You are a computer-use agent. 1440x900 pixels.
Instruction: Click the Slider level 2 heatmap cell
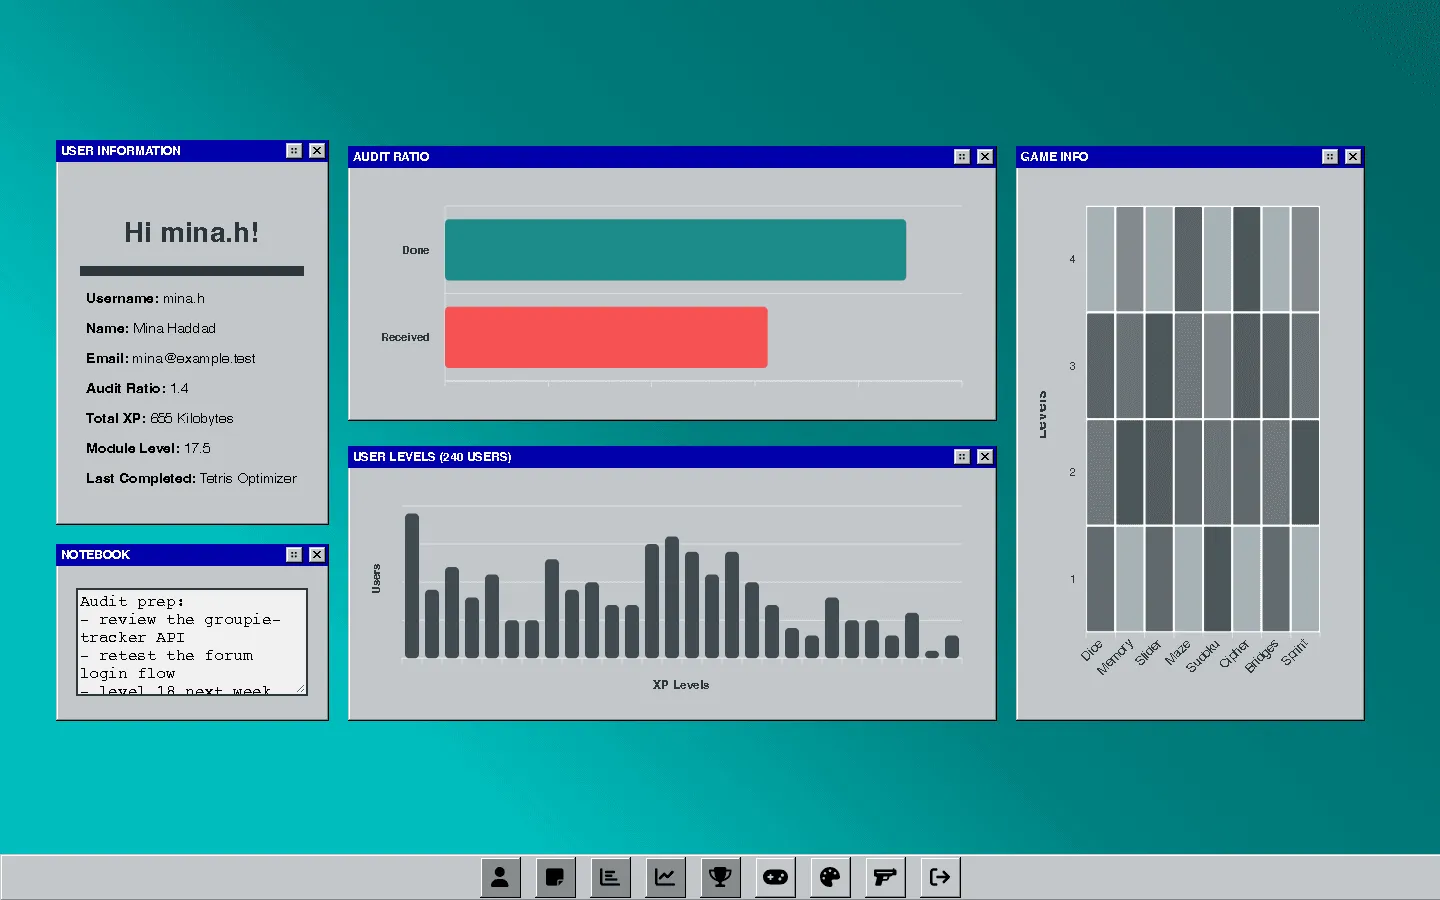(x=1159, y=472)
